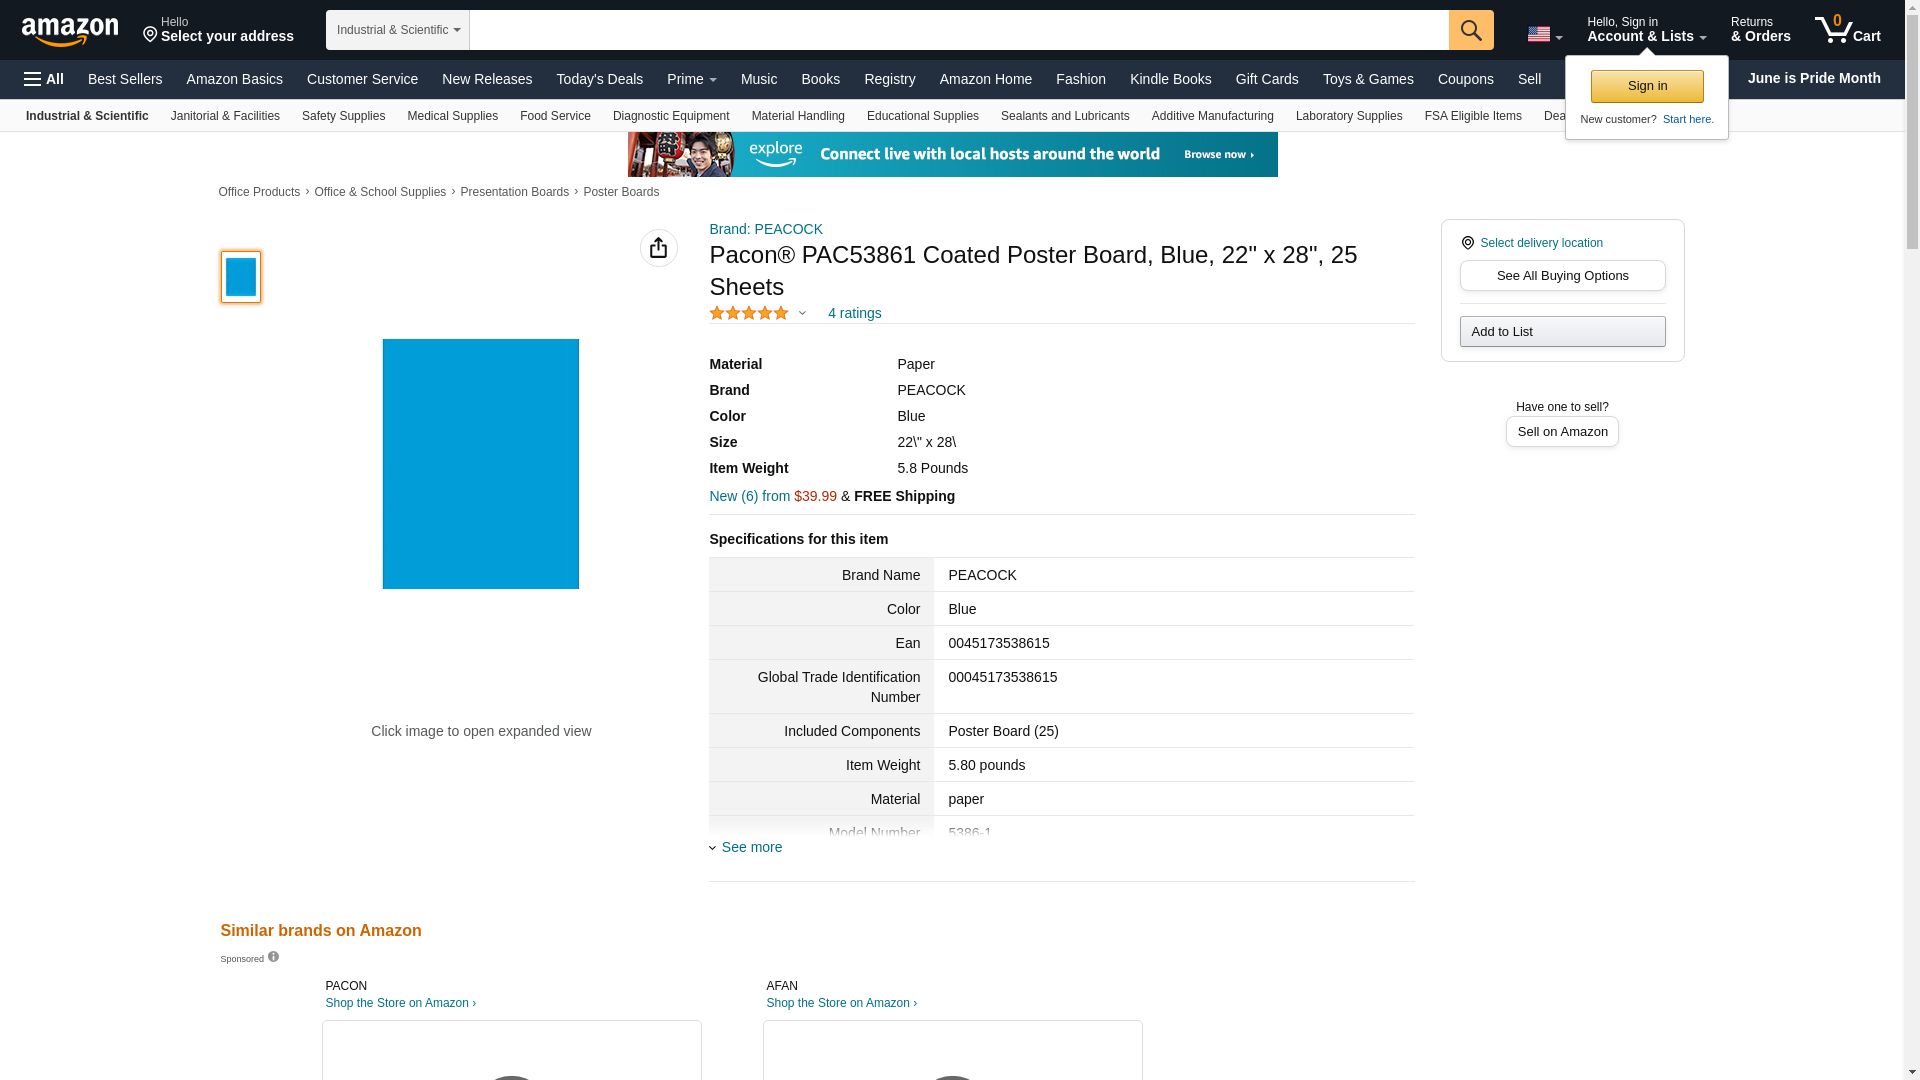Open the 4 ratings link
The height and width of the screenshot is (1080, 1920).
854,313
